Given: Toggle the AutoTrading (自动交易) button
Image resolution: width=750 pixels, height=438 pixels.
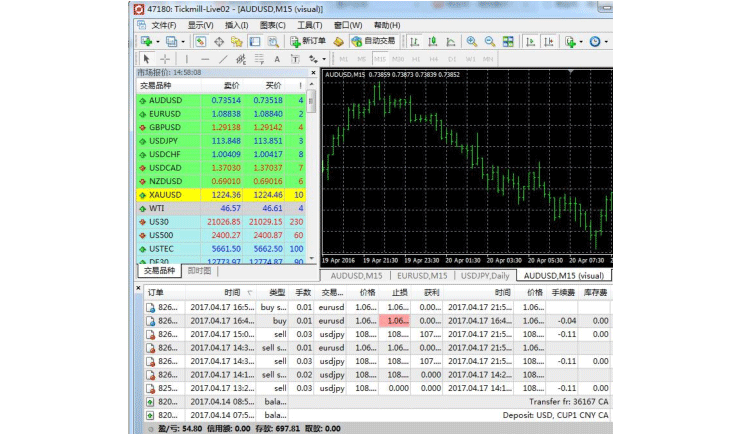Looking at the screenshot, I should pyautogui.click(x=372, y=41).
